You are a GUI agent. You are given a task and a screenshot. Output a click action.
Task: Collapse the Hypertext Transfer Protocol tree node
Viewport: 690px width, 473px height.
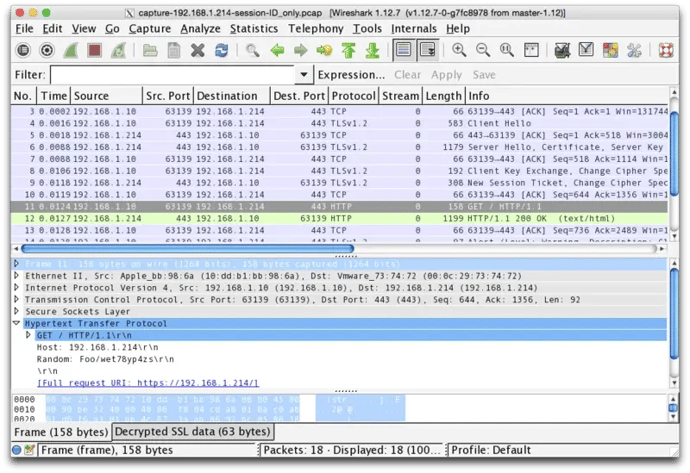click(x=17, y=324)
